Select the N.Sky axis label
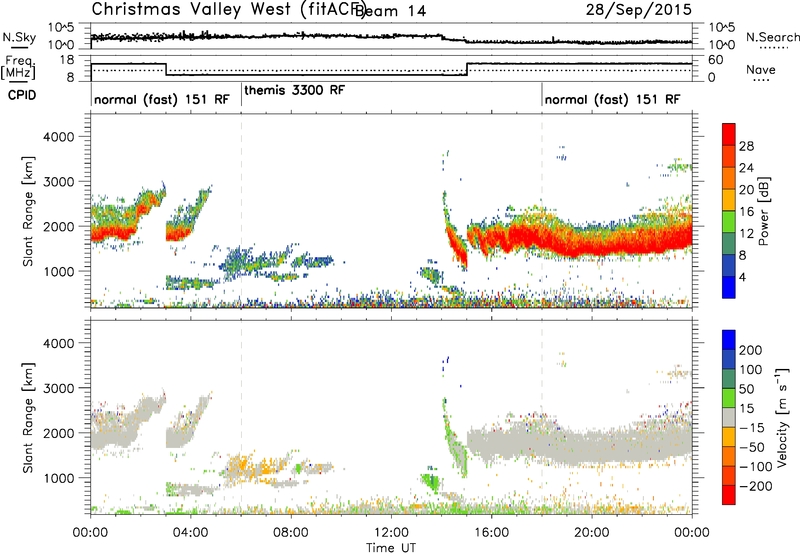 pos(19,37)
